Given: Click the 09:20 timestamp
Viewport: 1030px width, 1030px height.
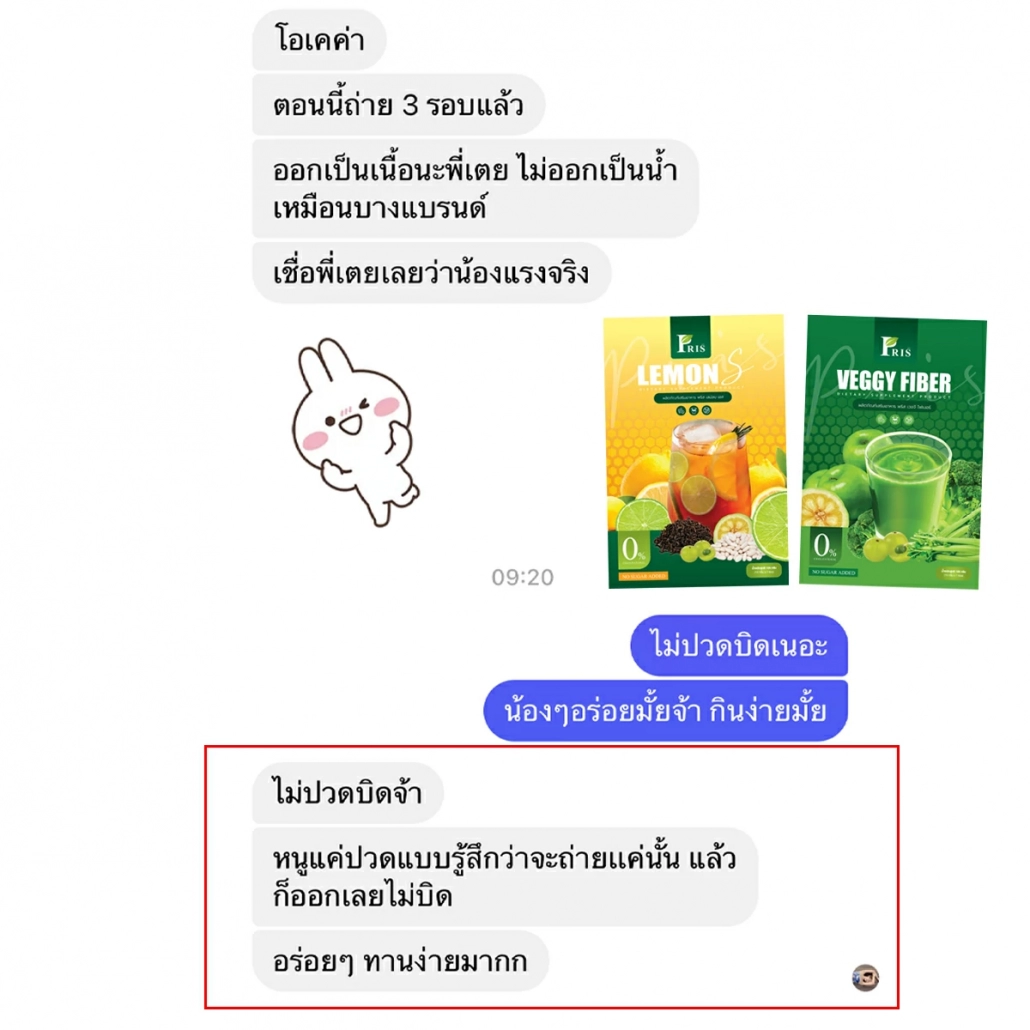Looking at the screenshot, I should point(523,577).
